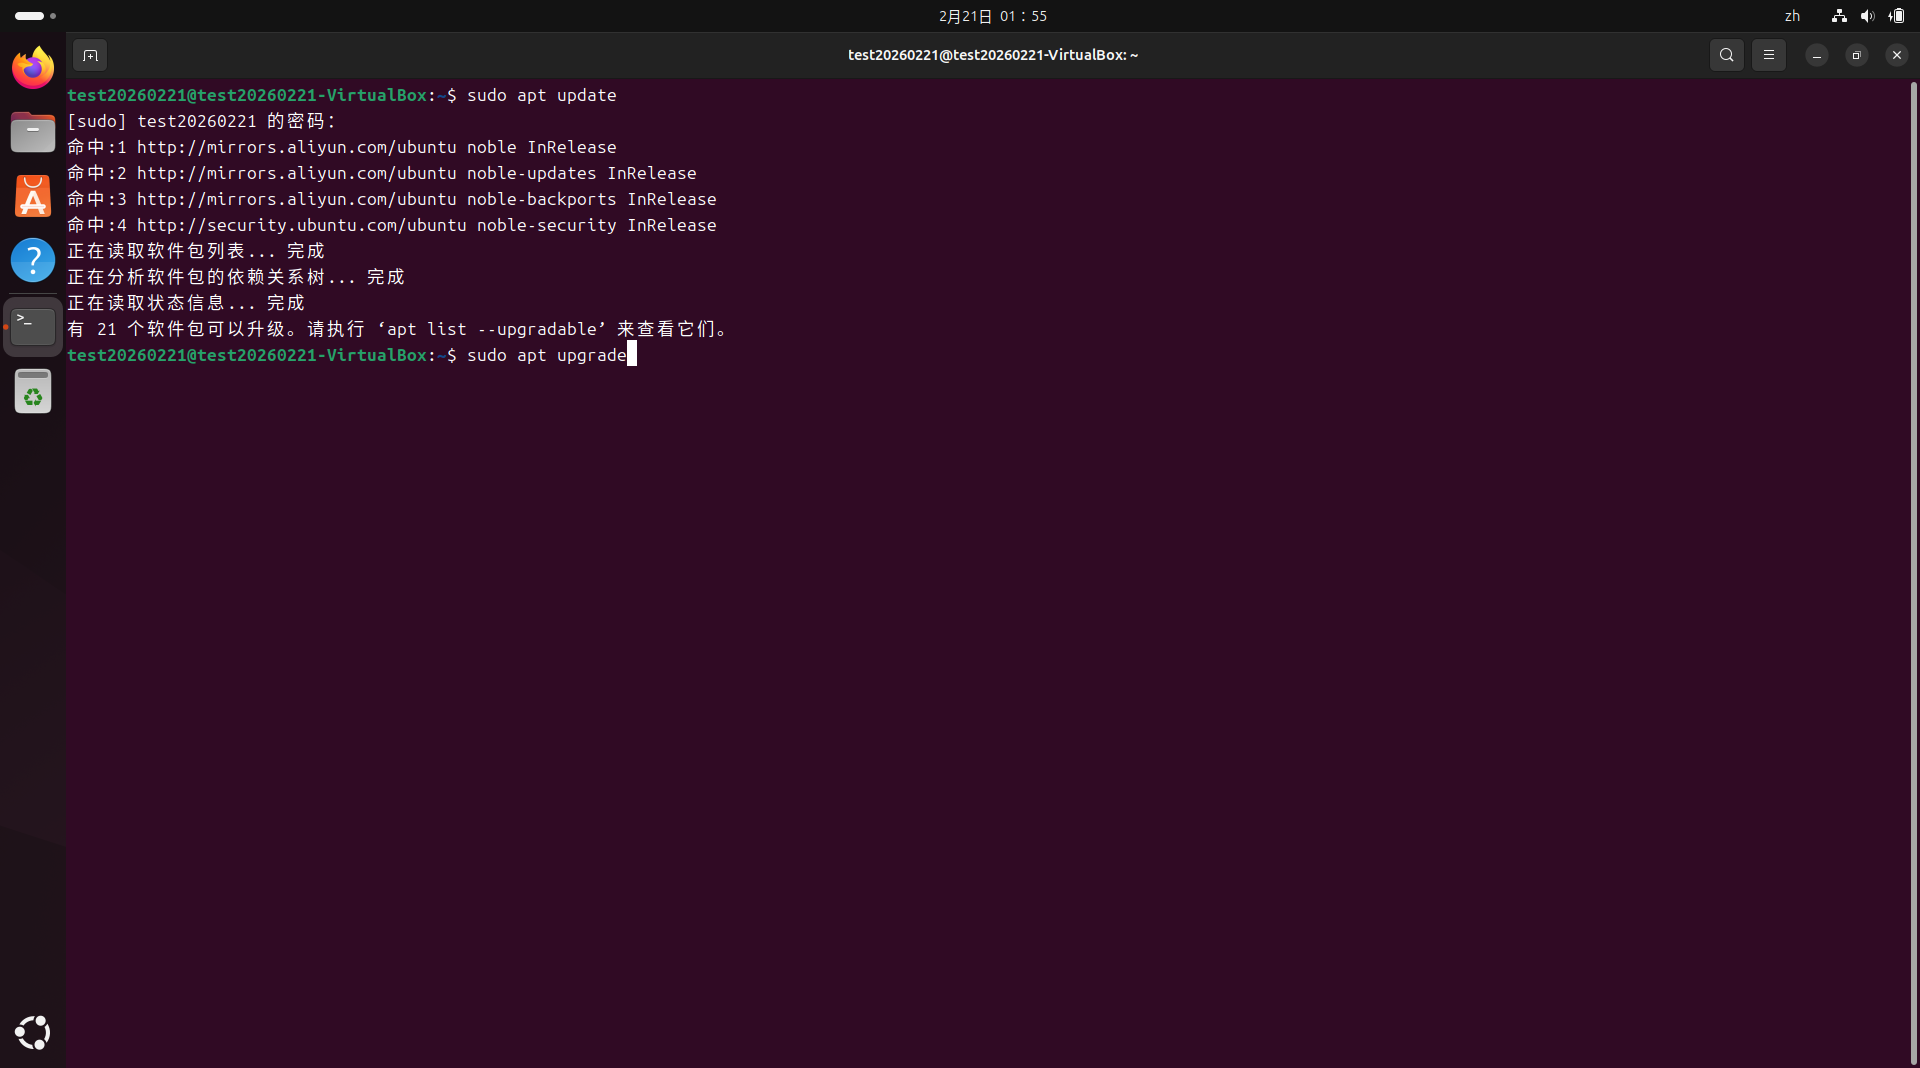This screenshot has width=1920, height=1068.
Task: Click the sudo apt upgrade command line
Action: [546, 355]
